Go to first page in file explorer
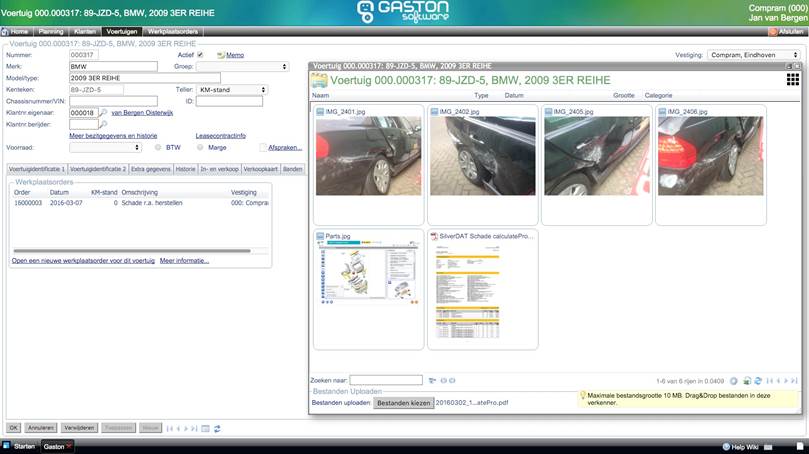Screen dimensions: 809x454 click(x=770, y=381)
